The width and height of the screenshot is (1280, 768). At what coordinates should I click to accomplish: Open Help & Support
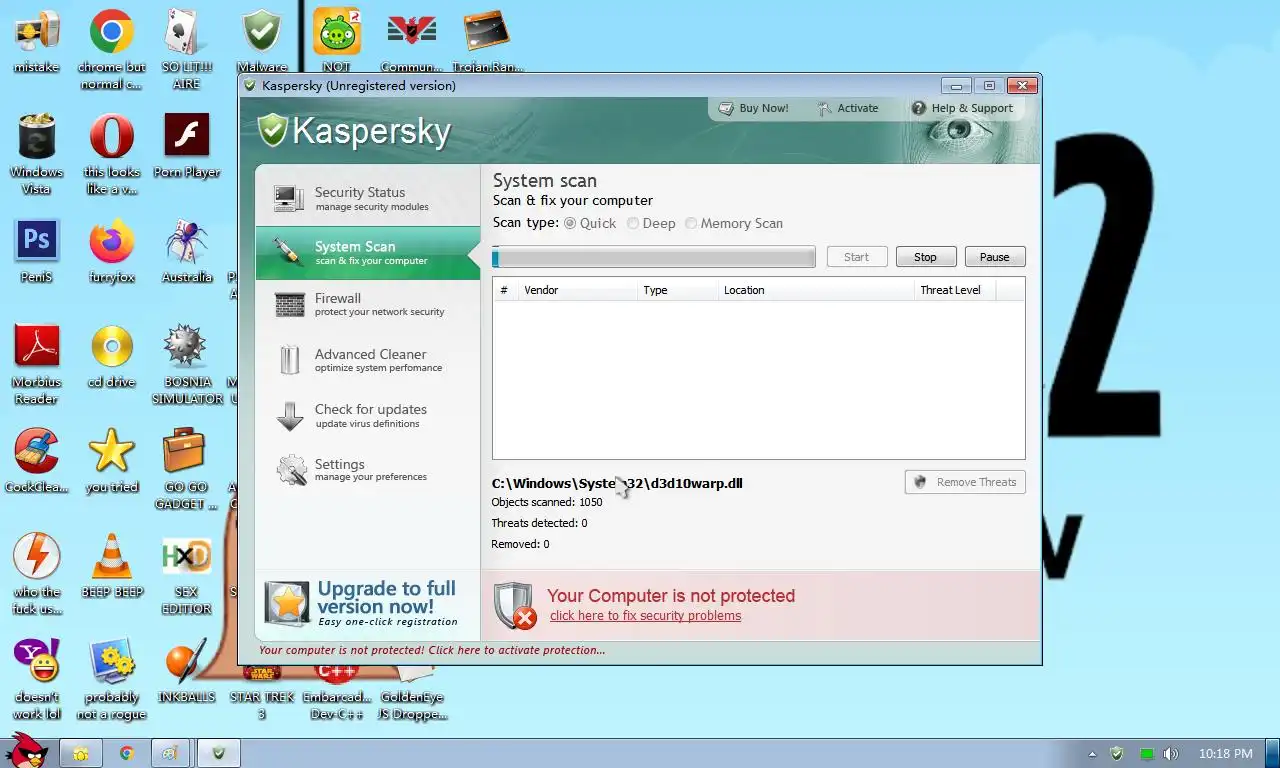click(962, 108)
